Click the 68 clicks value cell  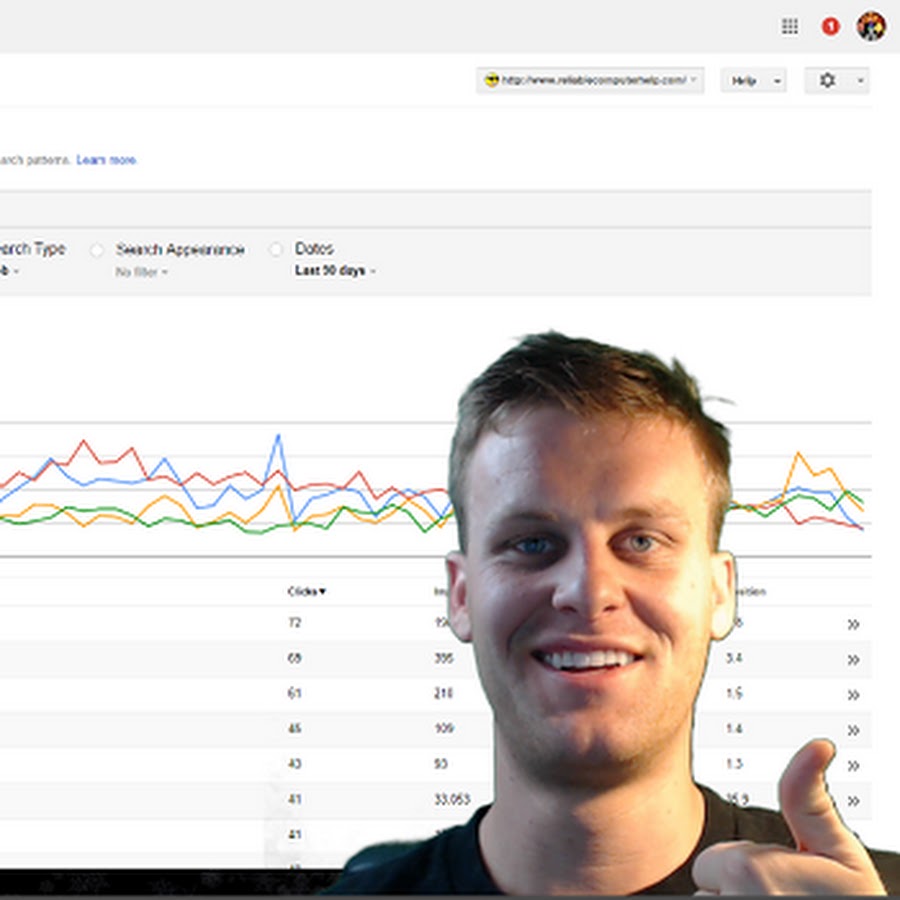[294, 658]
